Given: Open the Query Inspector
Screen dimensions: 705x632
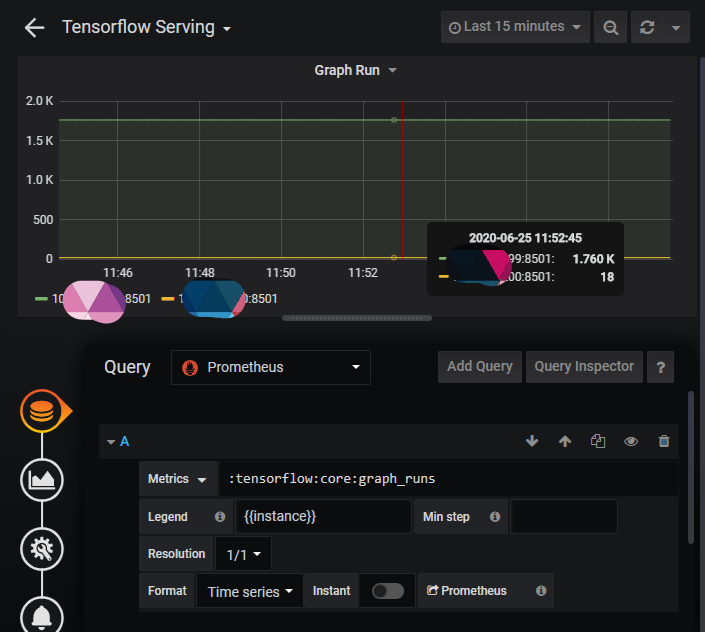Looking at the screenshot, I should pyautogui.click(x=584, y=367).
